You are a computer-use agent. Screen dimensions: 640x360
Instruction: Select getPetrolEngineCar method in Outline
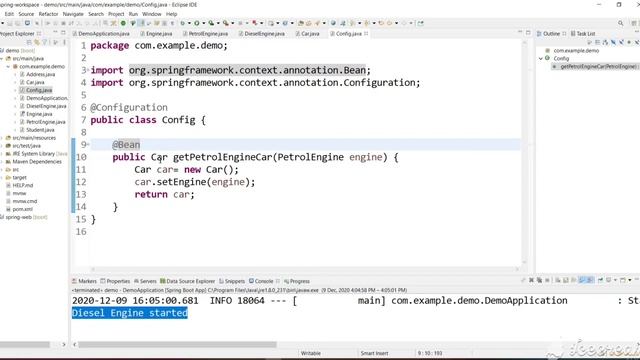coord(598,66)
